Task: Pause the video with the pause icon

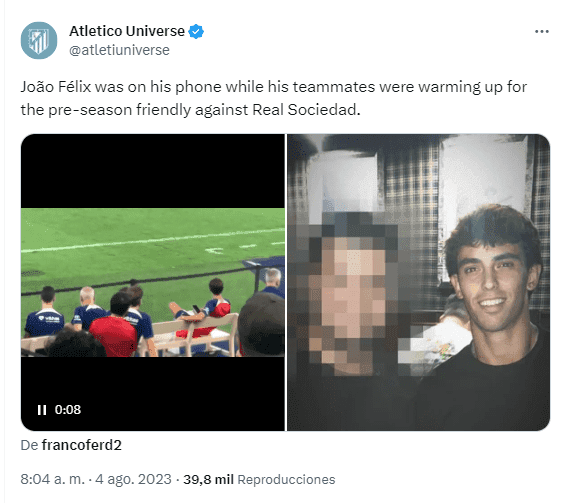Action: [42, 410]
